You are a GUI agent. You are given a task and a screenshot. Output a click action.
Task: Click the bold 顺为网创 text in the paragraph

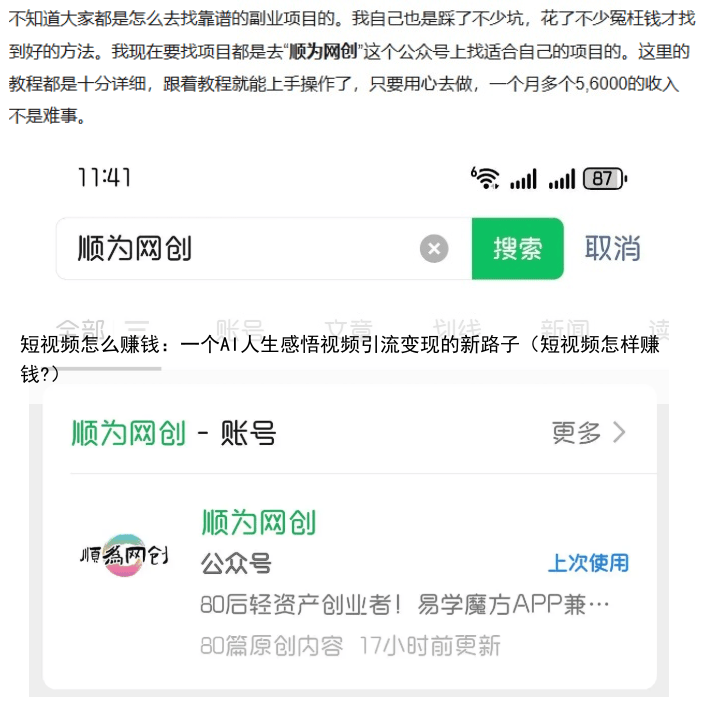point(323,52)
